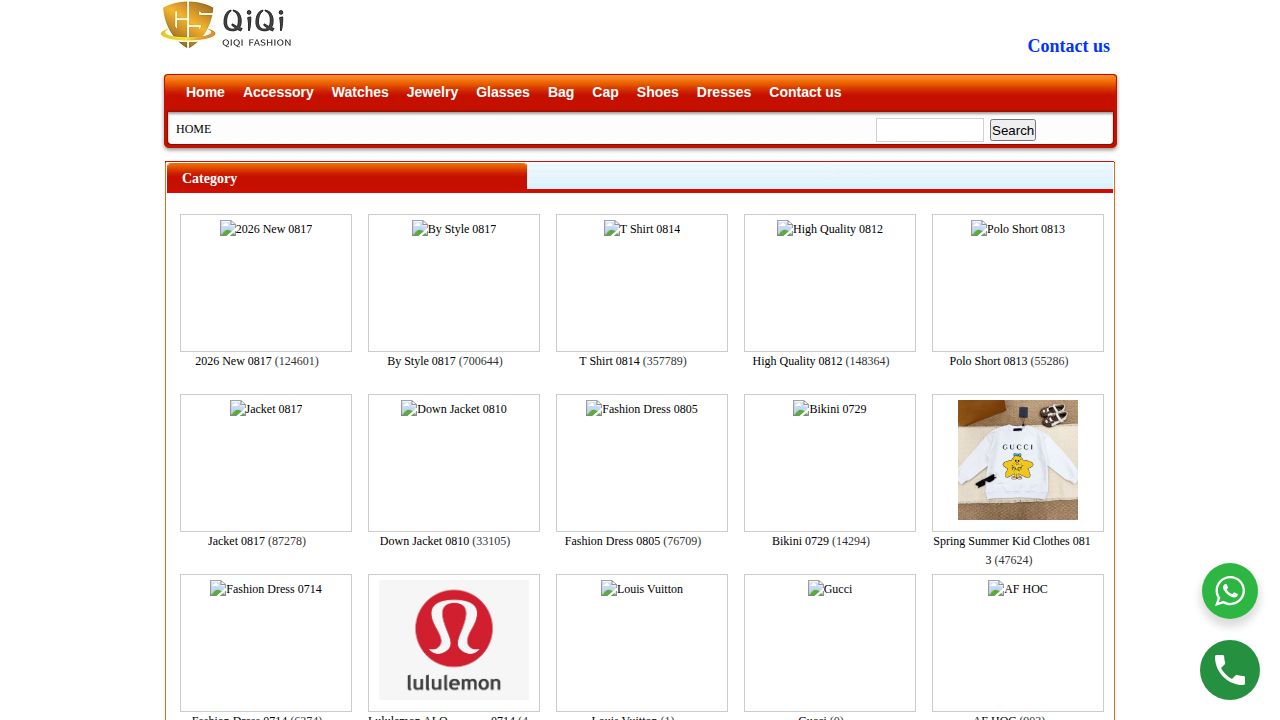The width and height of the screenshot is (1280, 720).
Task: Open the Cap menu item
Action: [x=605, y=92]
